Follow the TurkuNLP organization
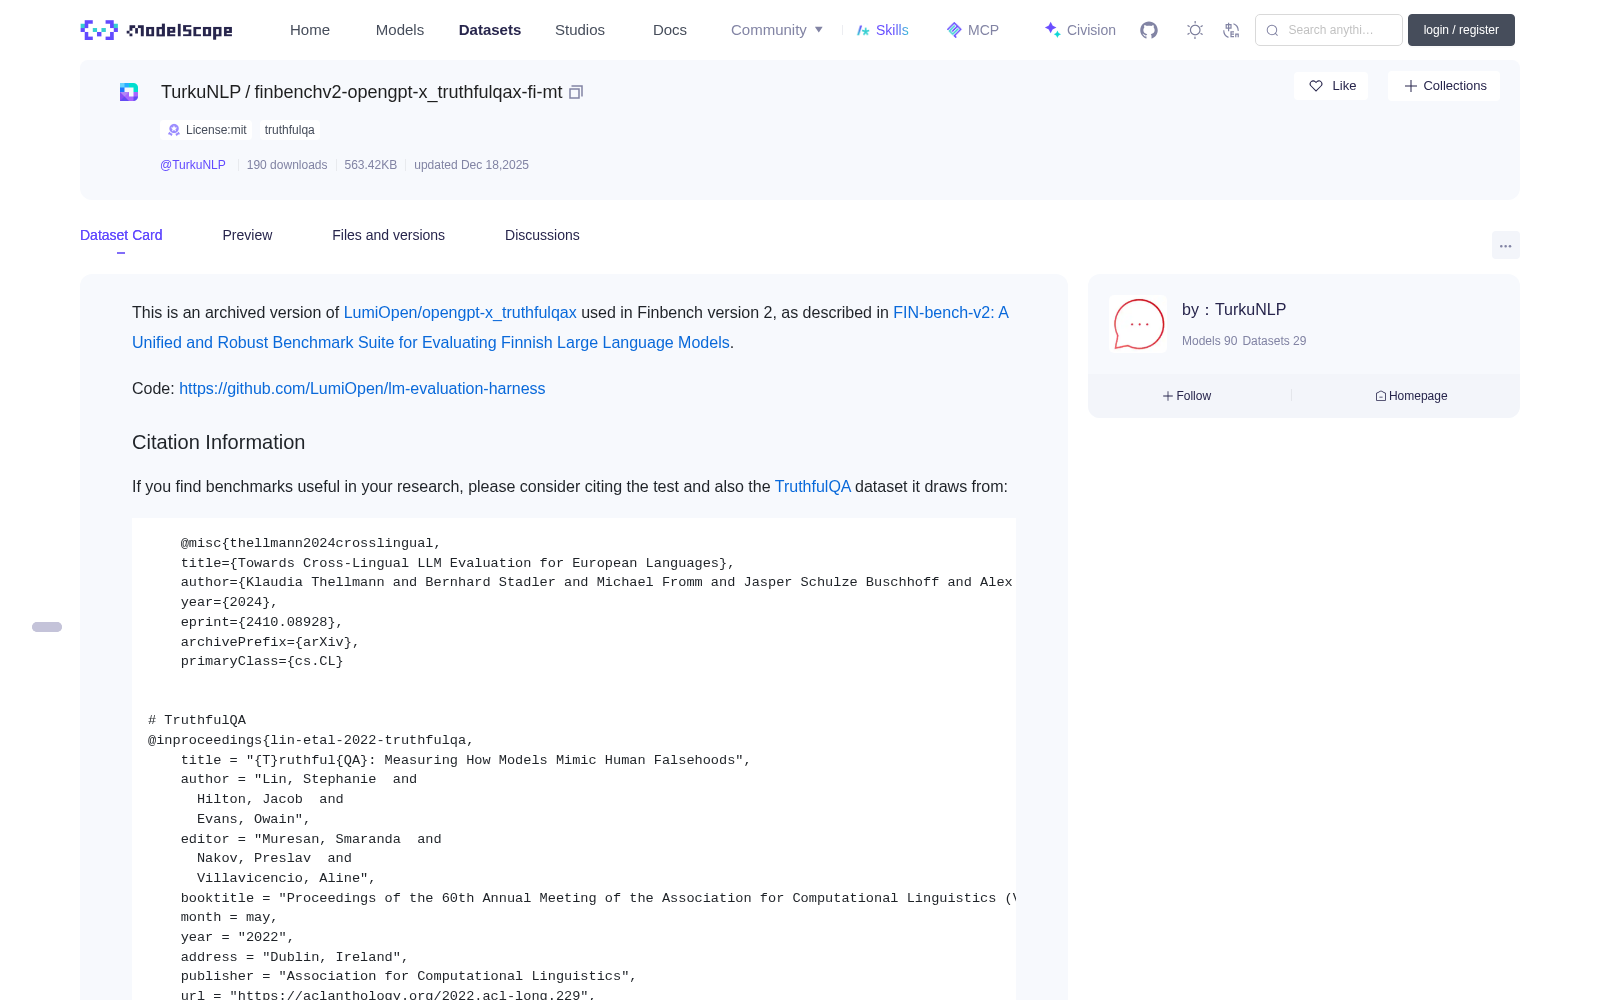 tap(1187, 396)
